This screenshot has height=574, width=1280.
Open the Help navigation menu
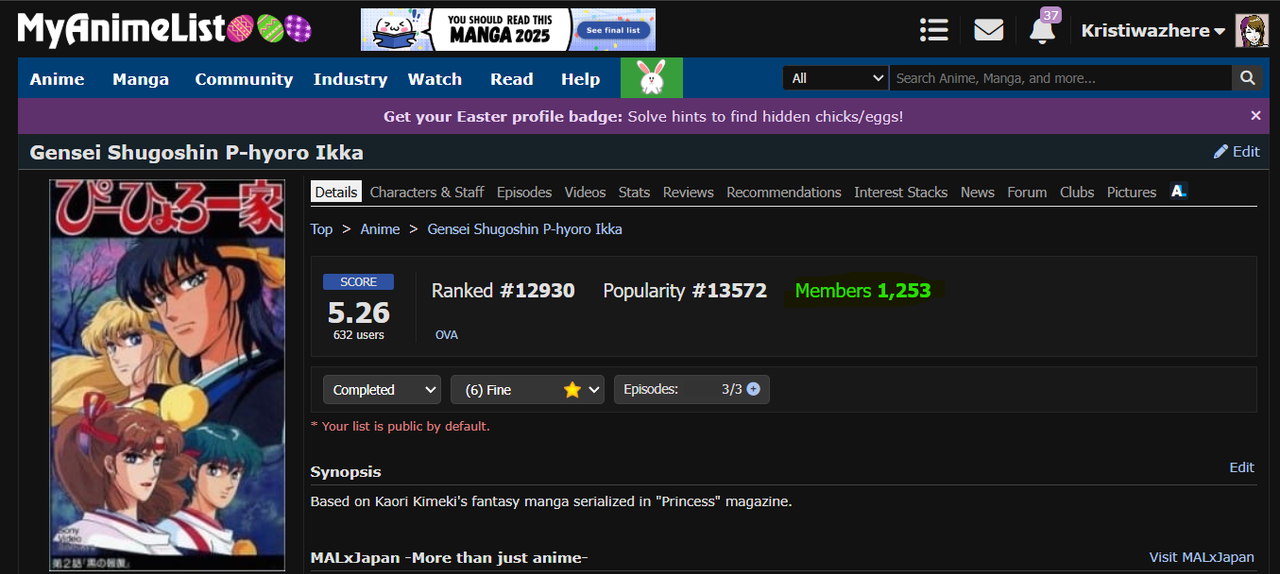pos(581,79)
